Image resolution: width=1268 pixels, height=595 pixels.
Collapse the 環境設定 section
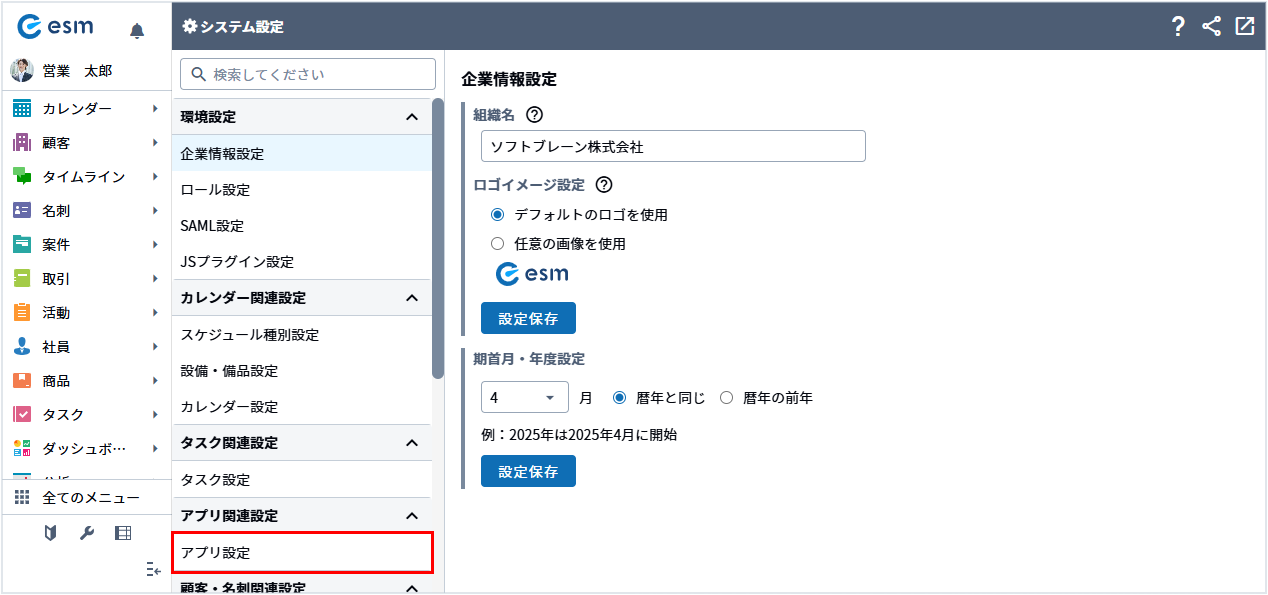tap(411, 117)
